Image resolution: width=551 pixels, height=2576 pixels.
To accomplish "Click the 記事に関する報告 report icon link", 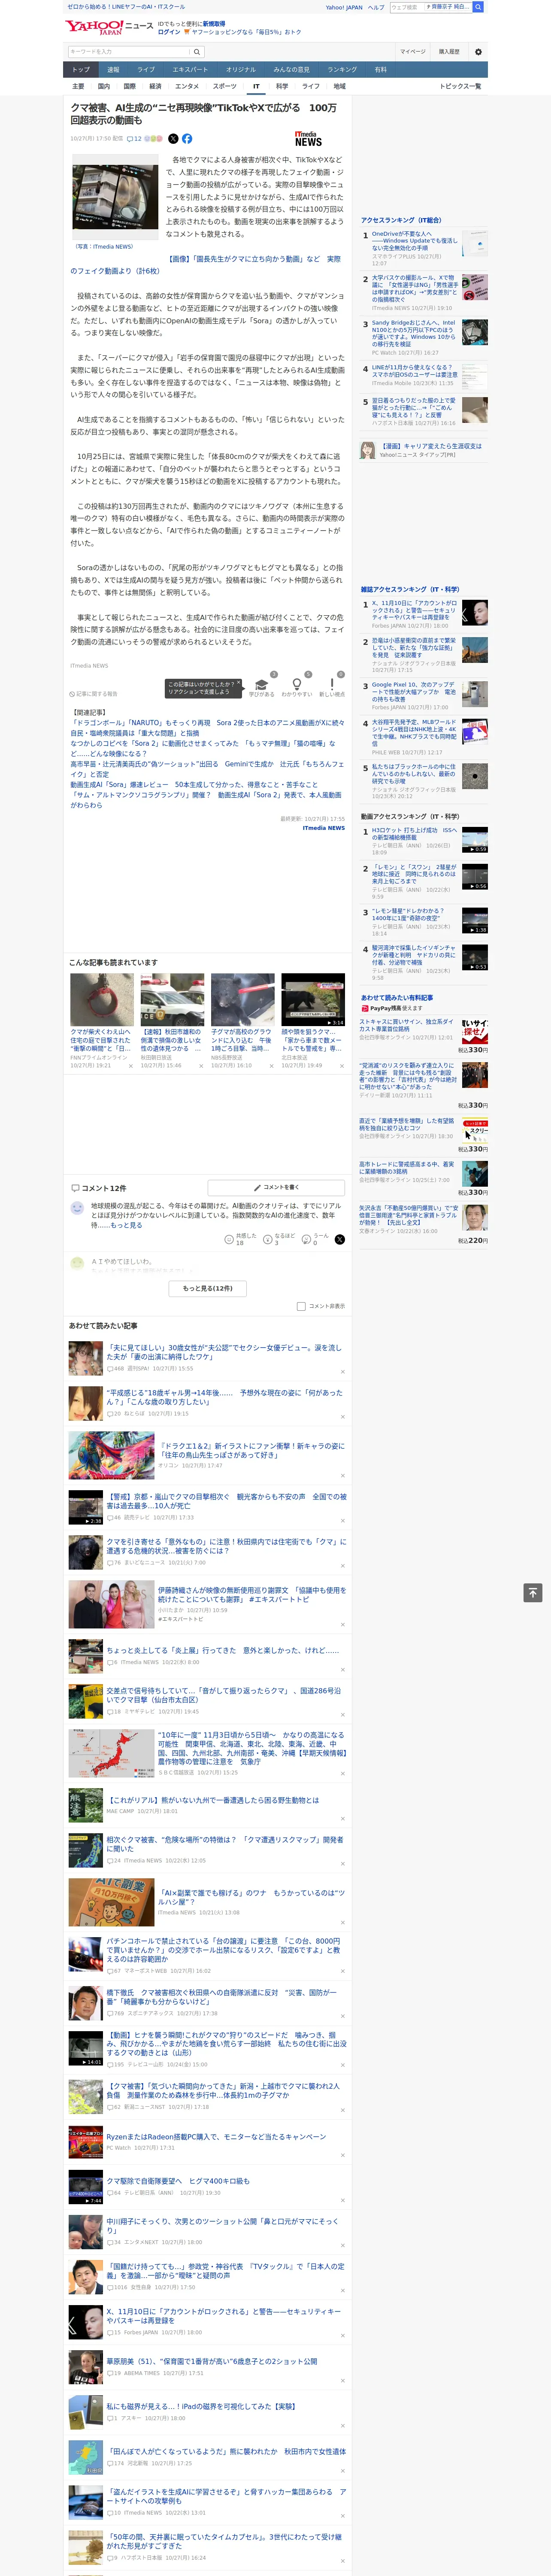I will tap(93, 693).
